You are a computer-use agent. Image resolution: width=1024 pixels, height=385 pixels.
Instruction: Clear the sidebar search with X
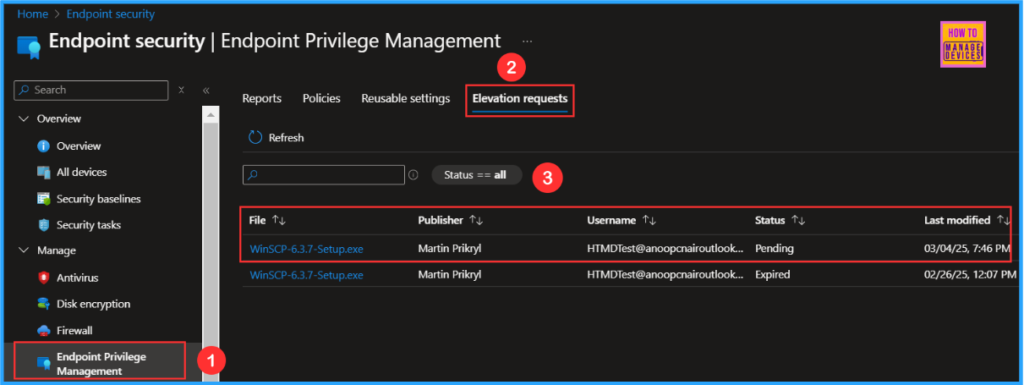pos(182,90)
